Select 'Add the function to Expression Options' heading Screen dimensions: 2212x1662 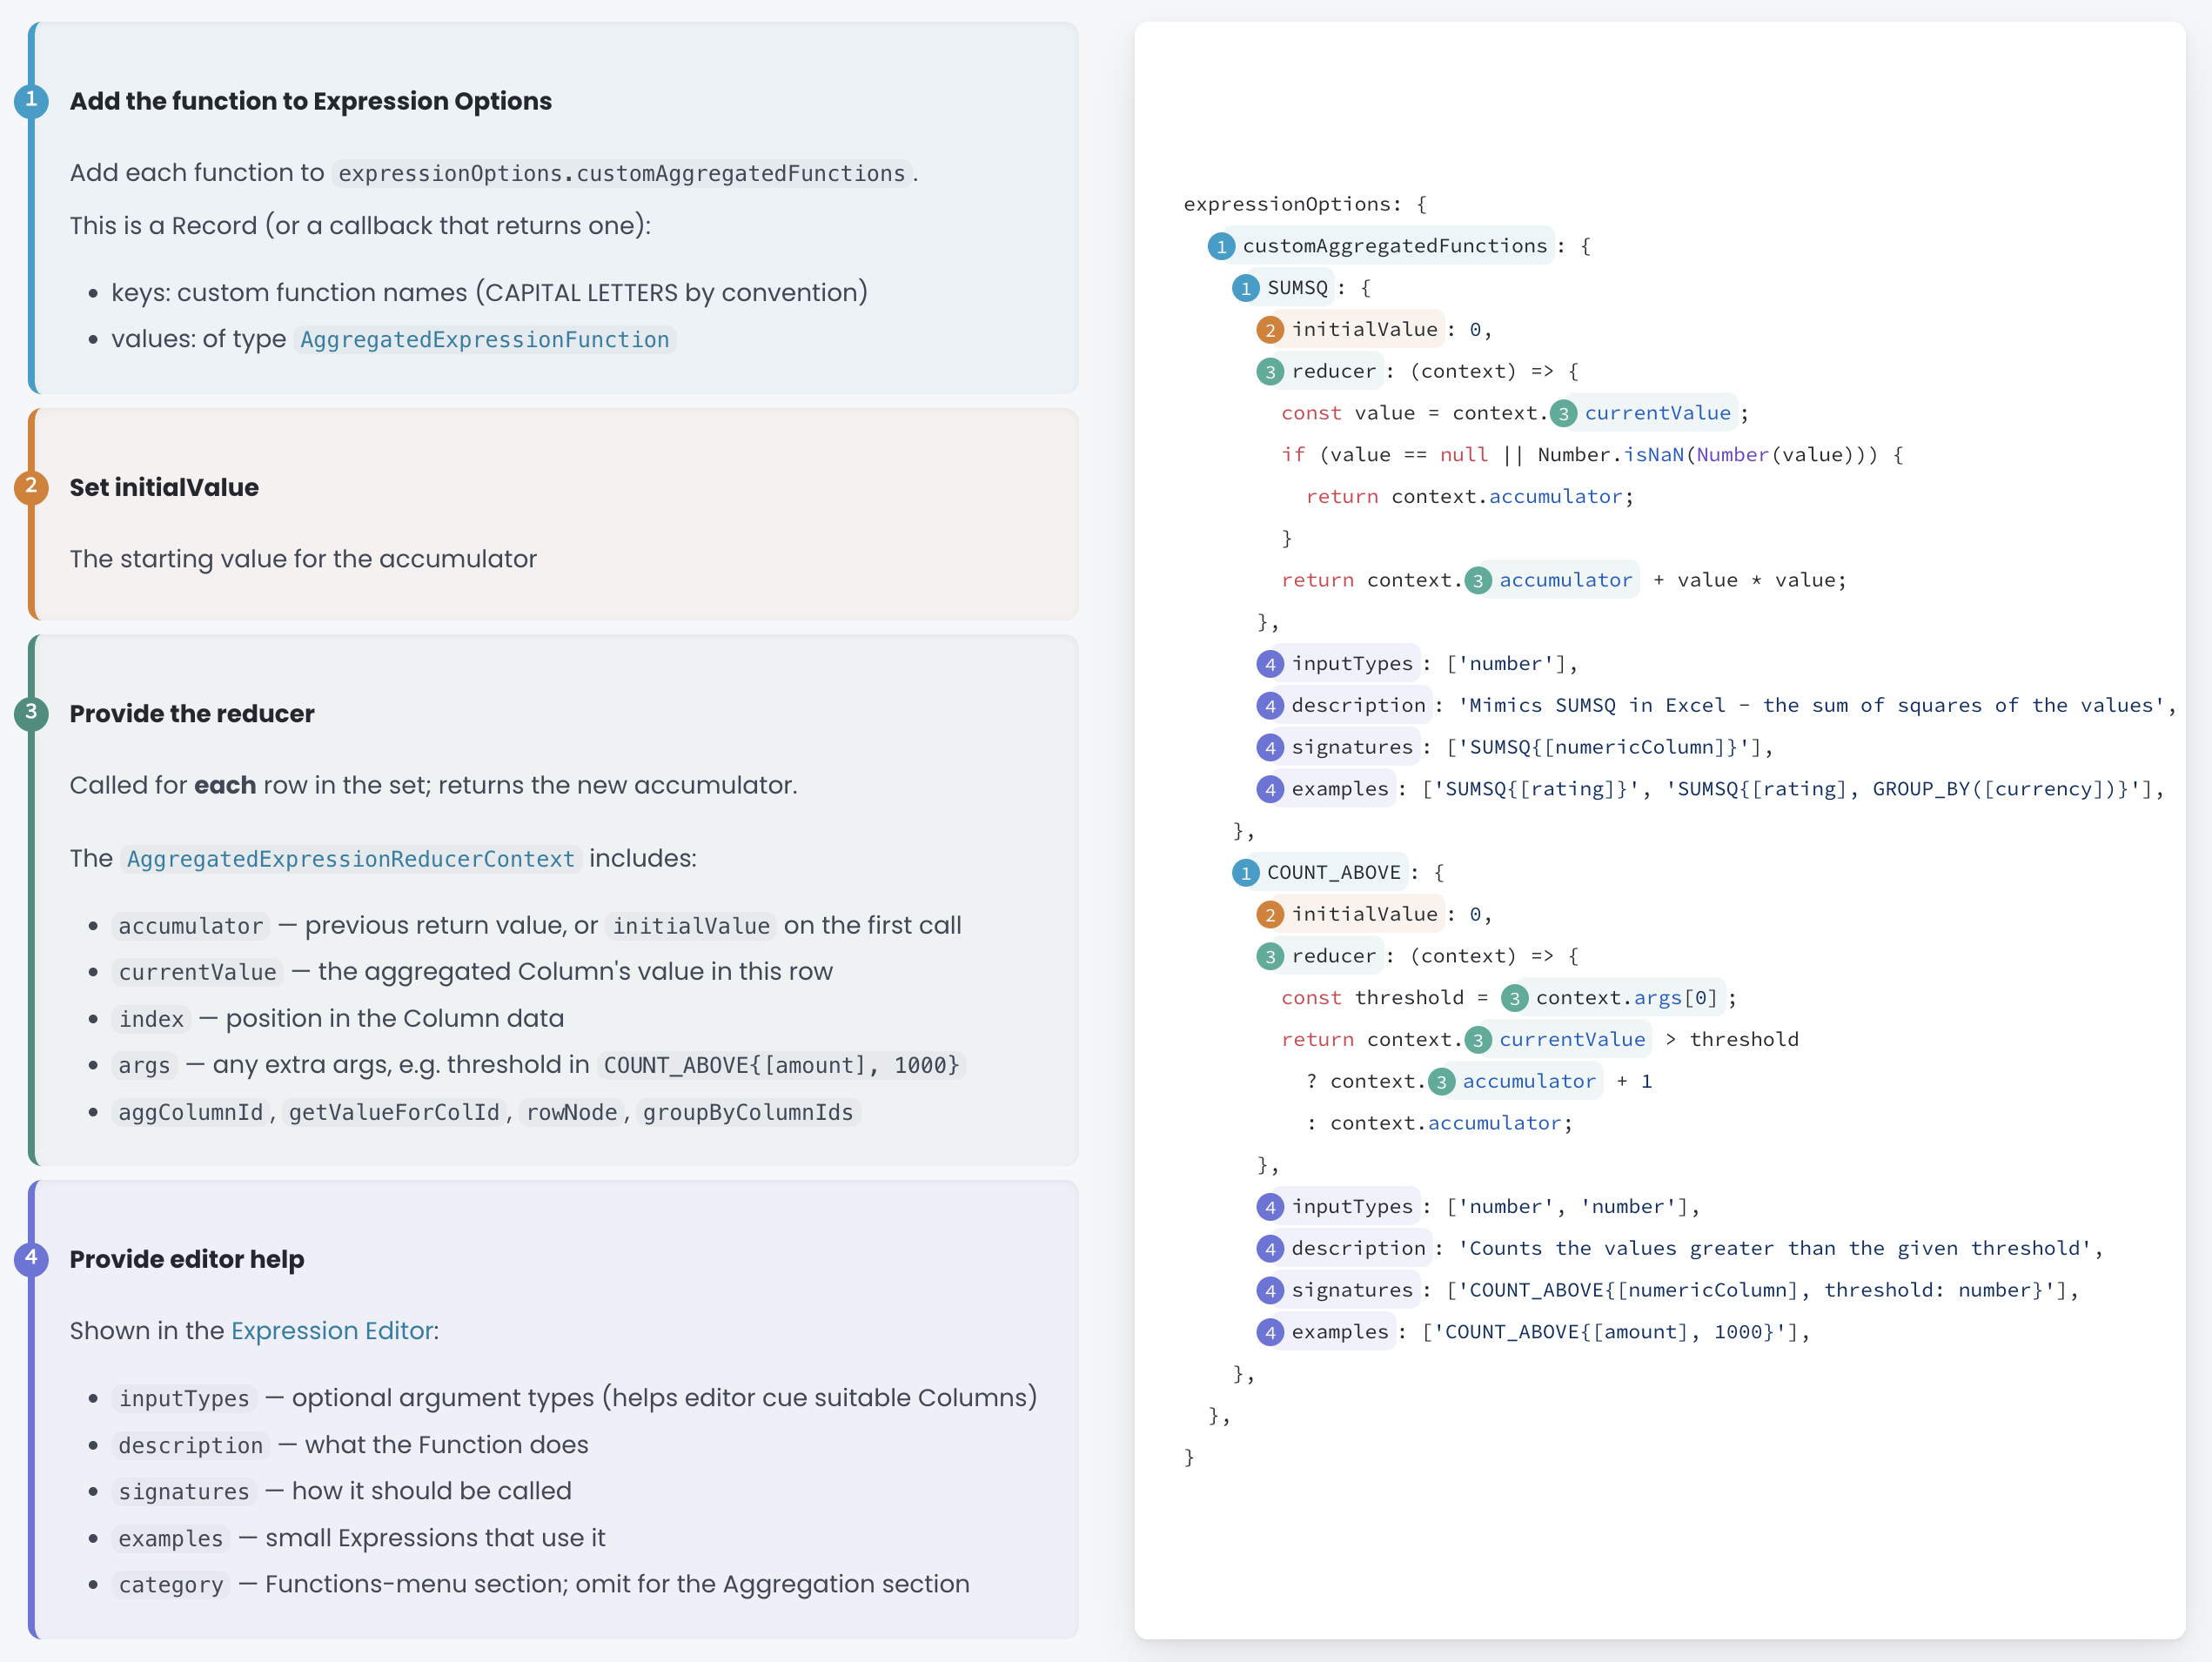click(310, 101)
